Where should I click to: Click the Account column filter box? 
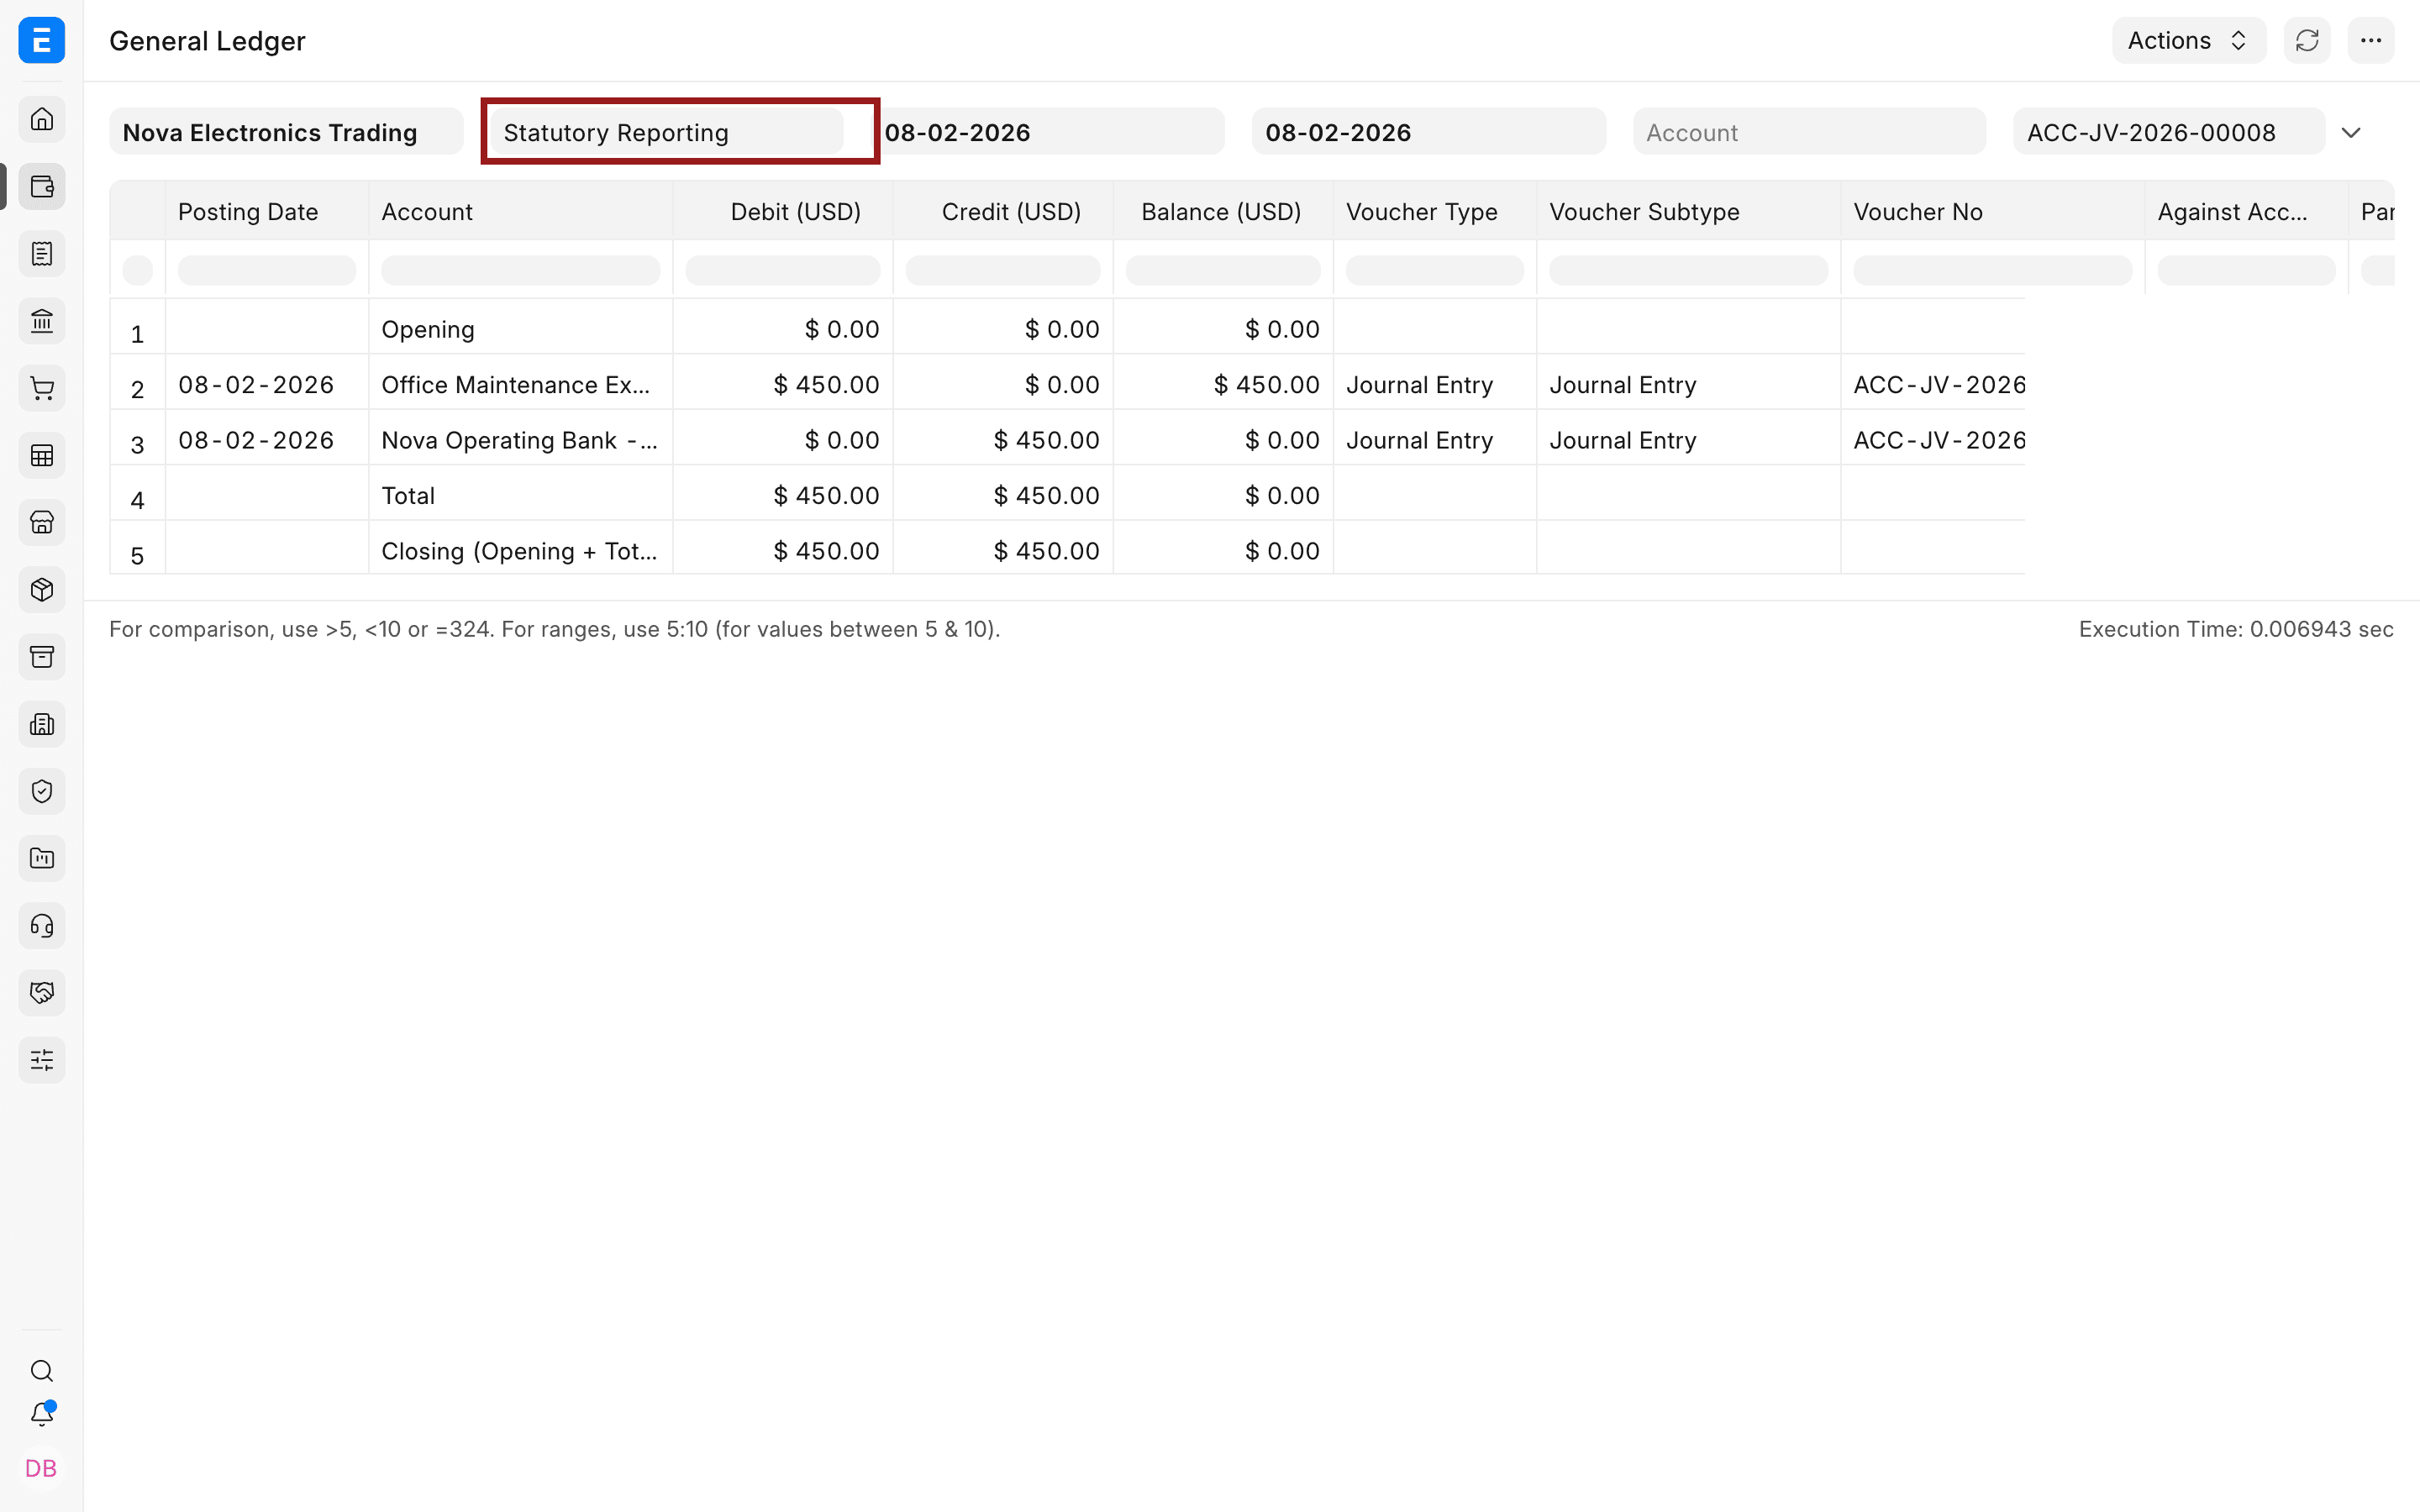520,270
